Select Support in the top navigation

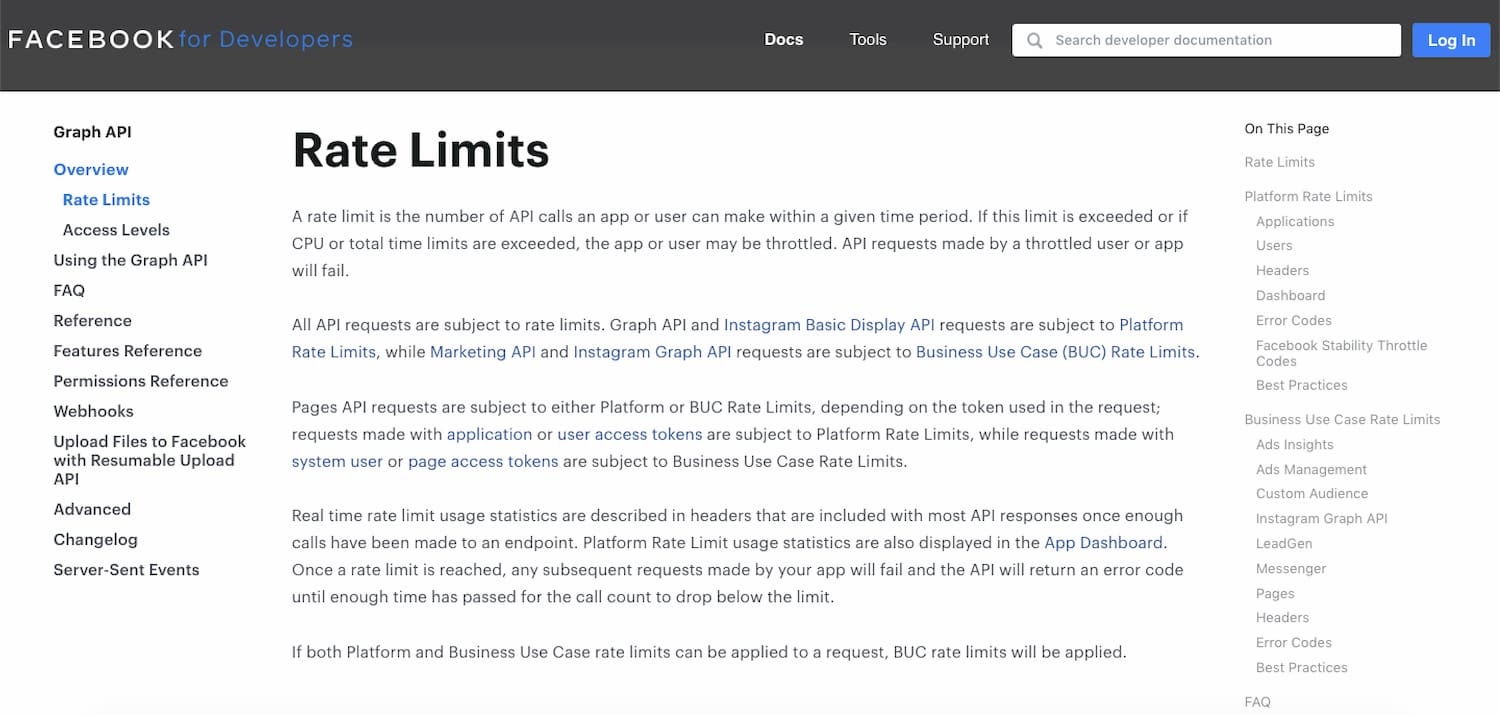pos(960,39)
